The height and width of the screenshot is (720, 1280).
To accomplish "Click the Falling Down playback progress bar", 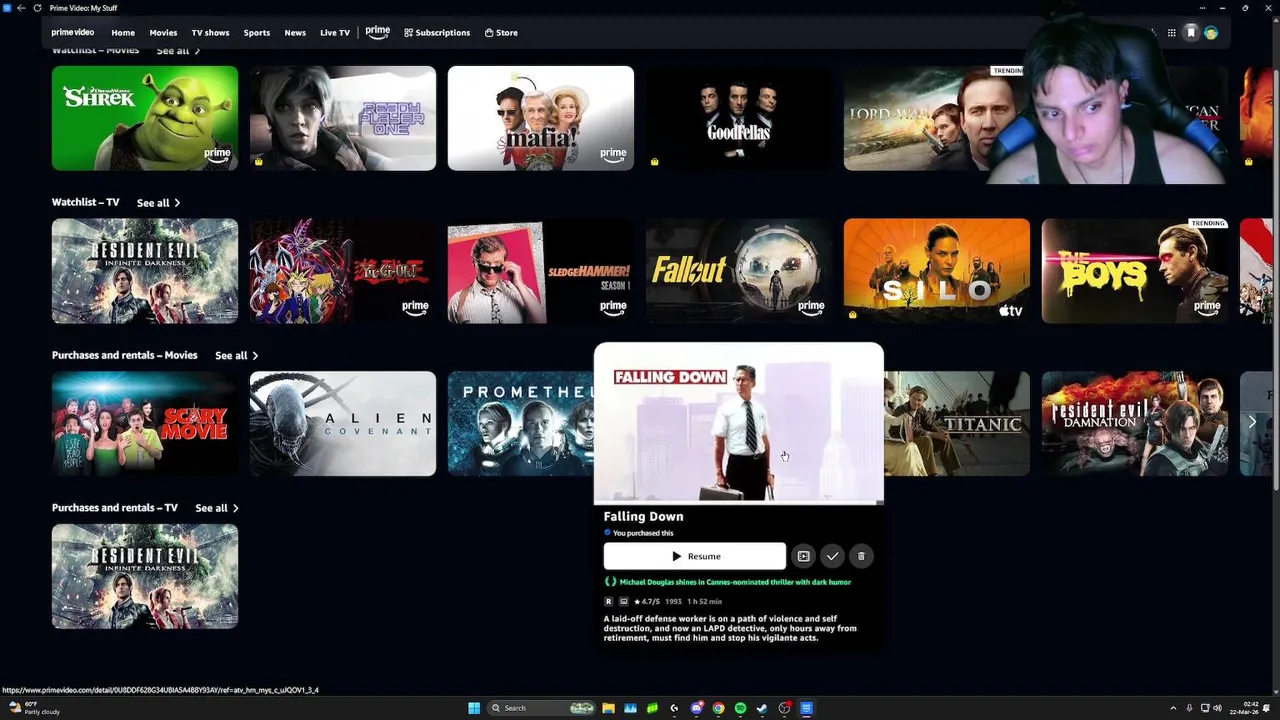I will (739, 502).
